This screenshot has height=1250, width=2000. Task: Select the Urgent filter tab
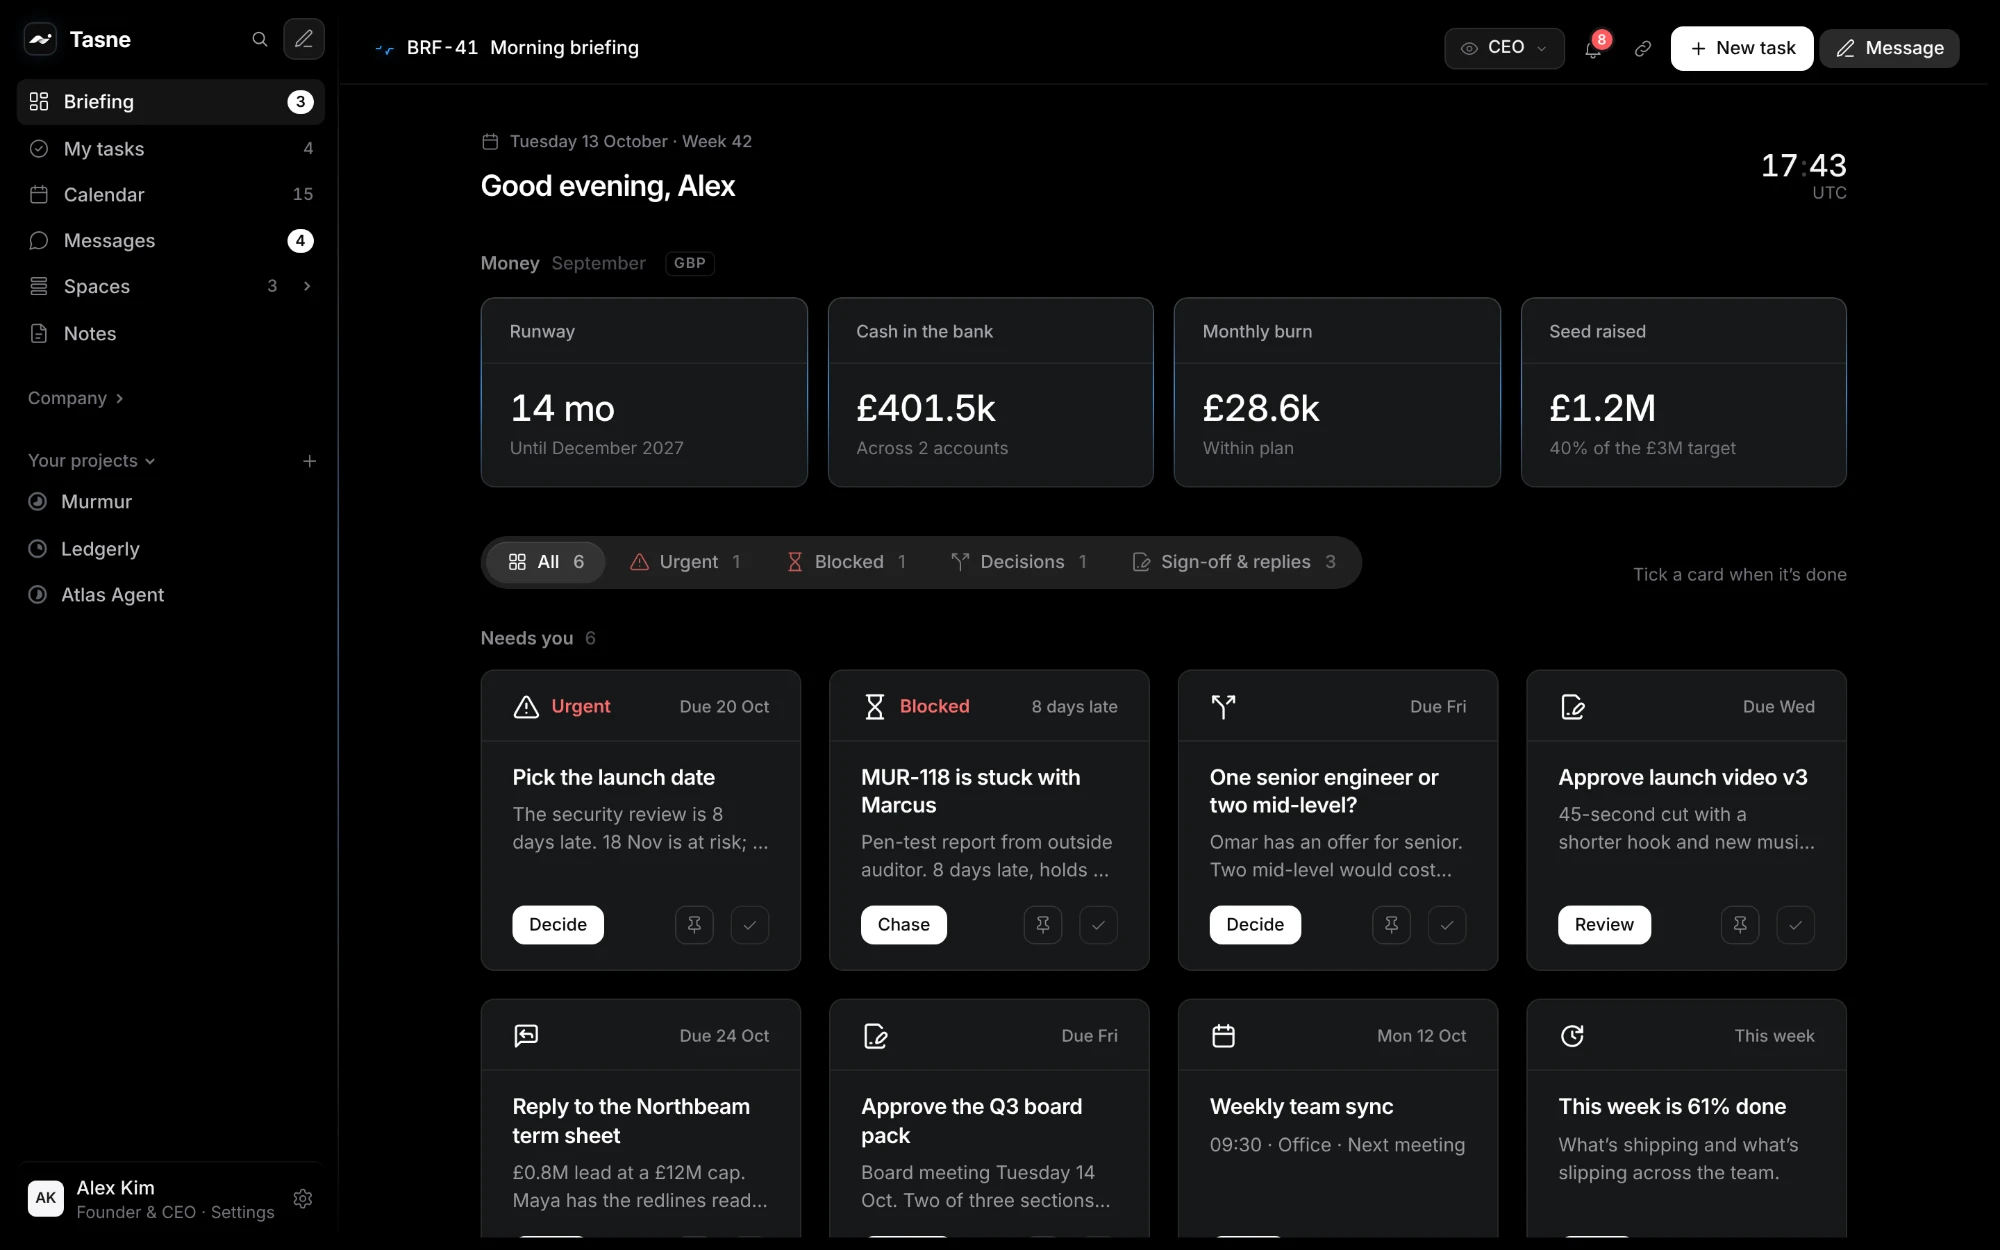click(x=686, y=562)
